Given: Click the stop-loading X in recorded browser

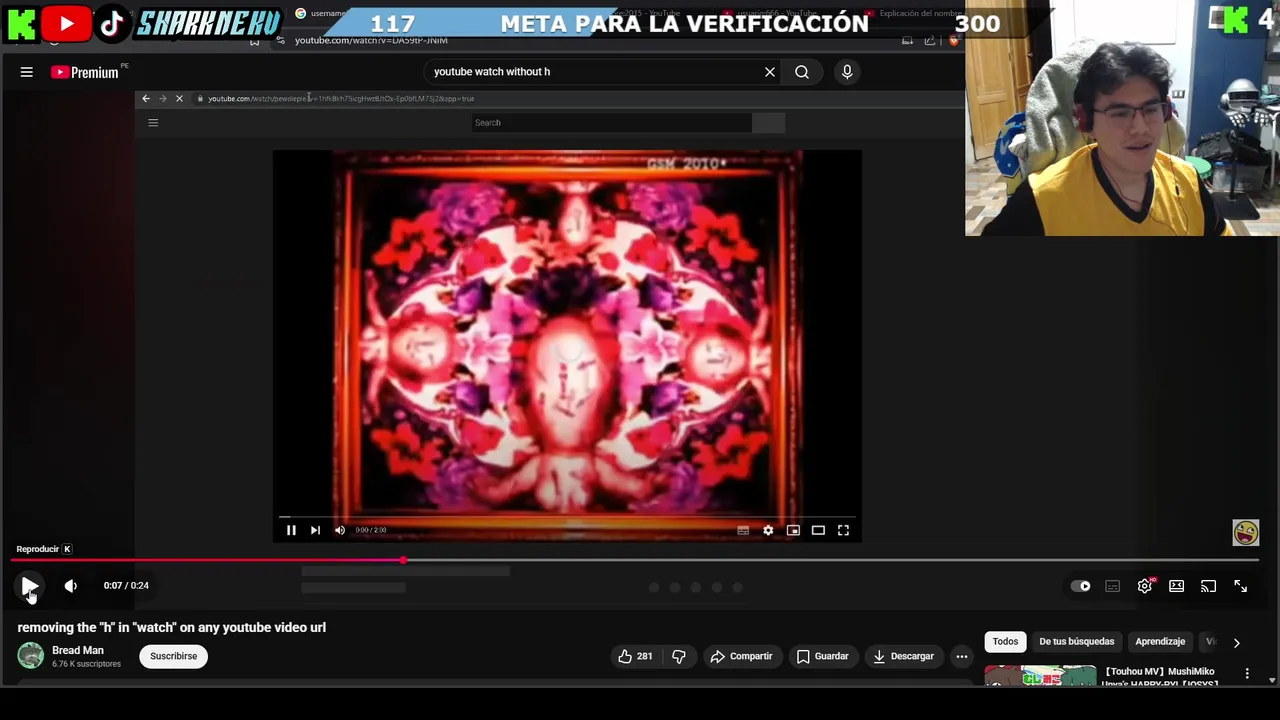Looking at the screenshot, I should pos(179,98).
